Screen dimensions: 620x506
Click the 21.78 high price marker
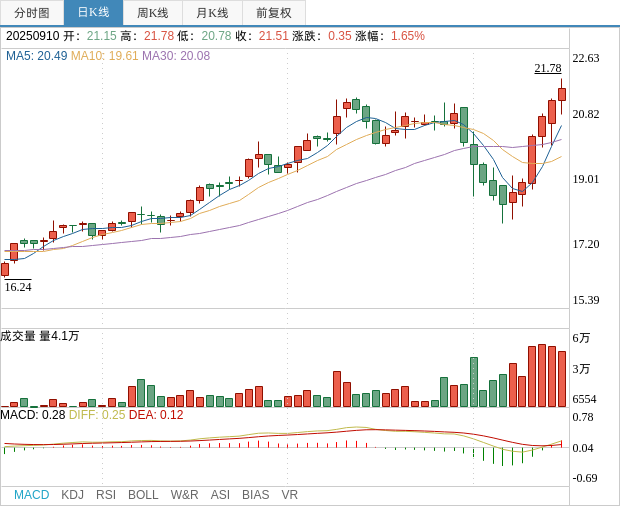(x=547, y=68)
